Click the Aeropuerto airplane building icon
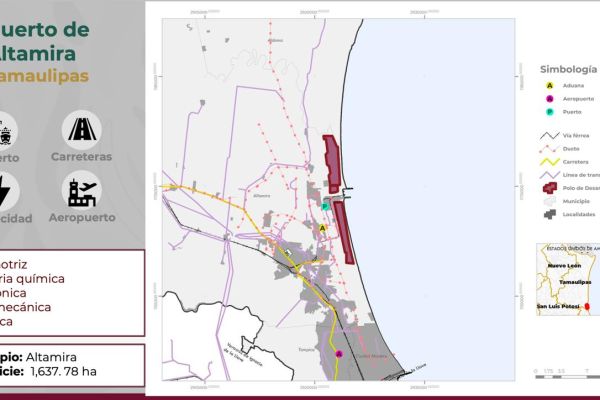This screenshot has height=400, width=600. pos(81,189)
